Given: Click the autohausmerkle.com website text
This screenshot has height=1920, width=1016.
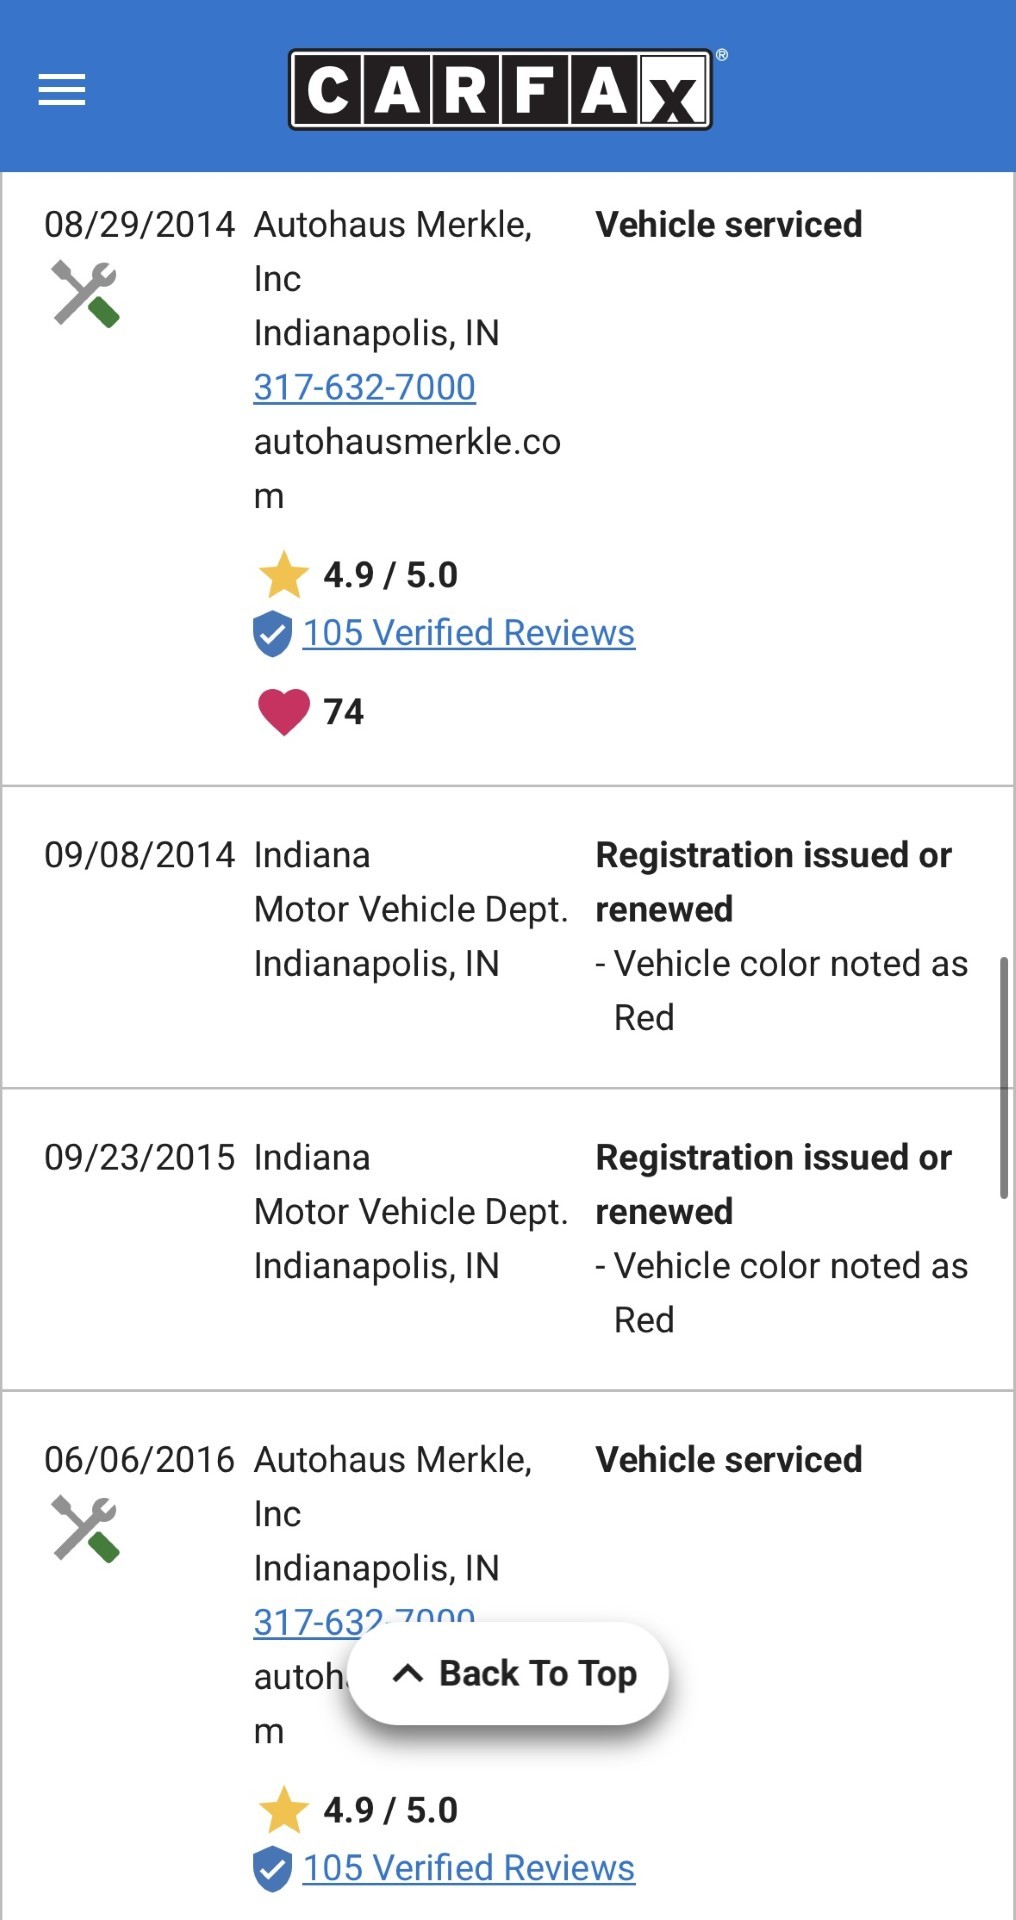Looking at the screenshot, I should click(406, 442).
